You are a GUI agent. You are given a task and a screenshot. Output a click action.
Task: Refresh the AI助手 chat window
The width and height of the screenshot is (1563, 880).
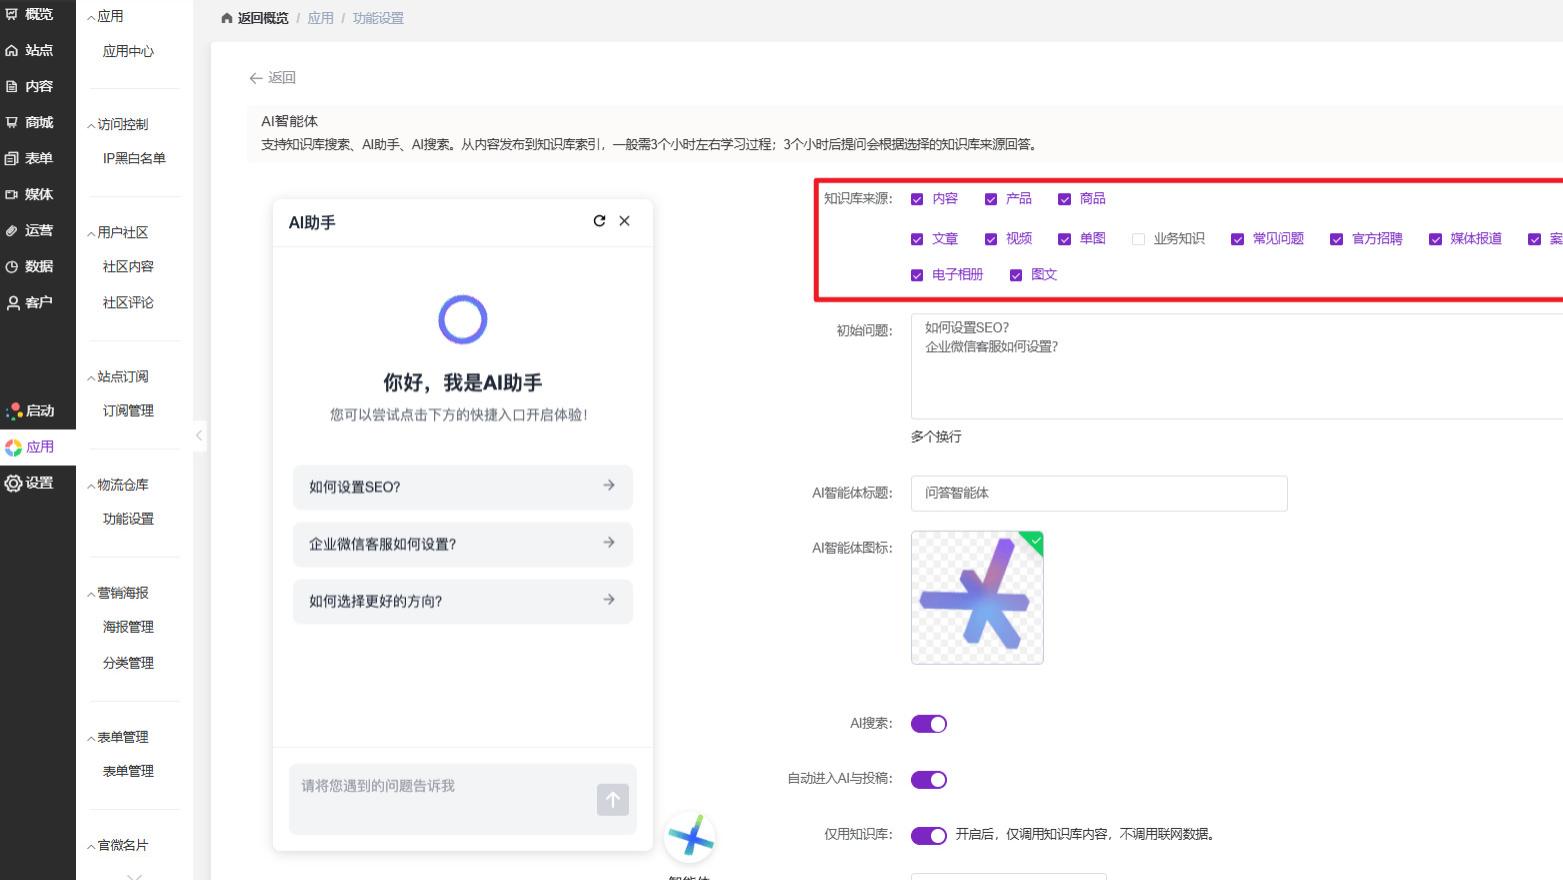599,221
